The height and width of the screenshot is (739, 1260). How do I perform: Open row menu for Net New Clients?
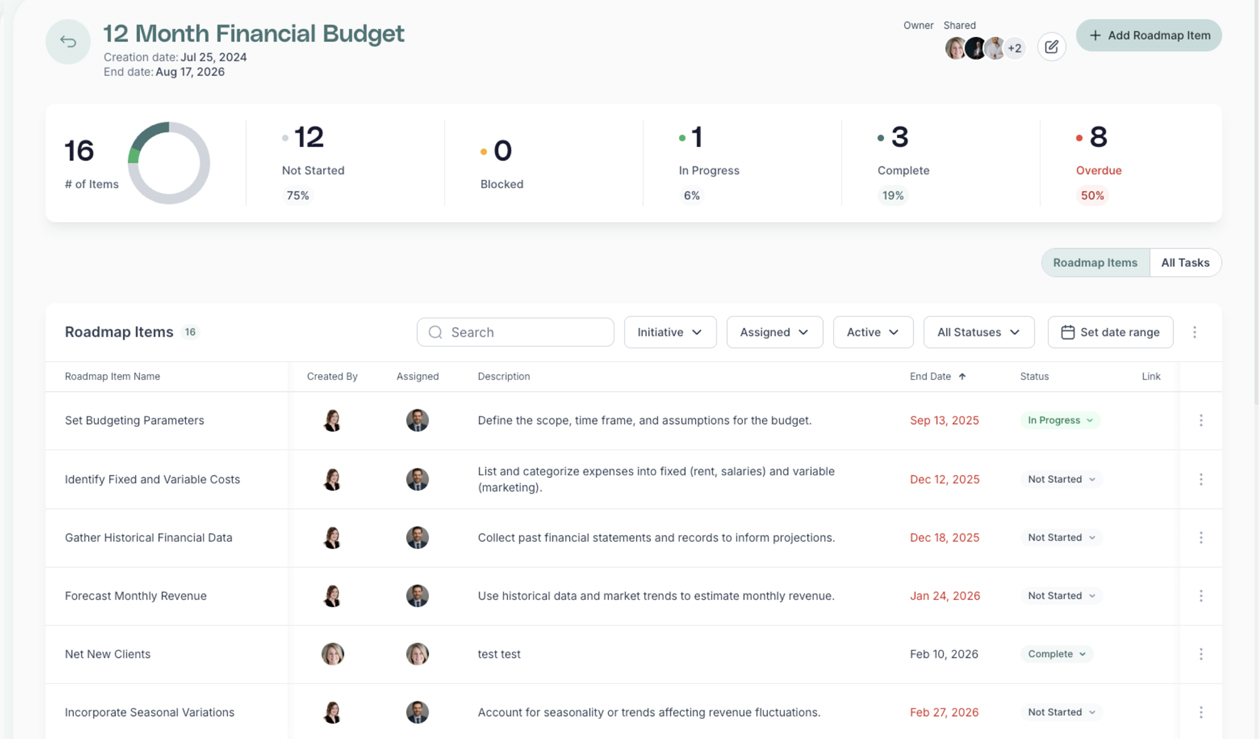coord(1201,654)
